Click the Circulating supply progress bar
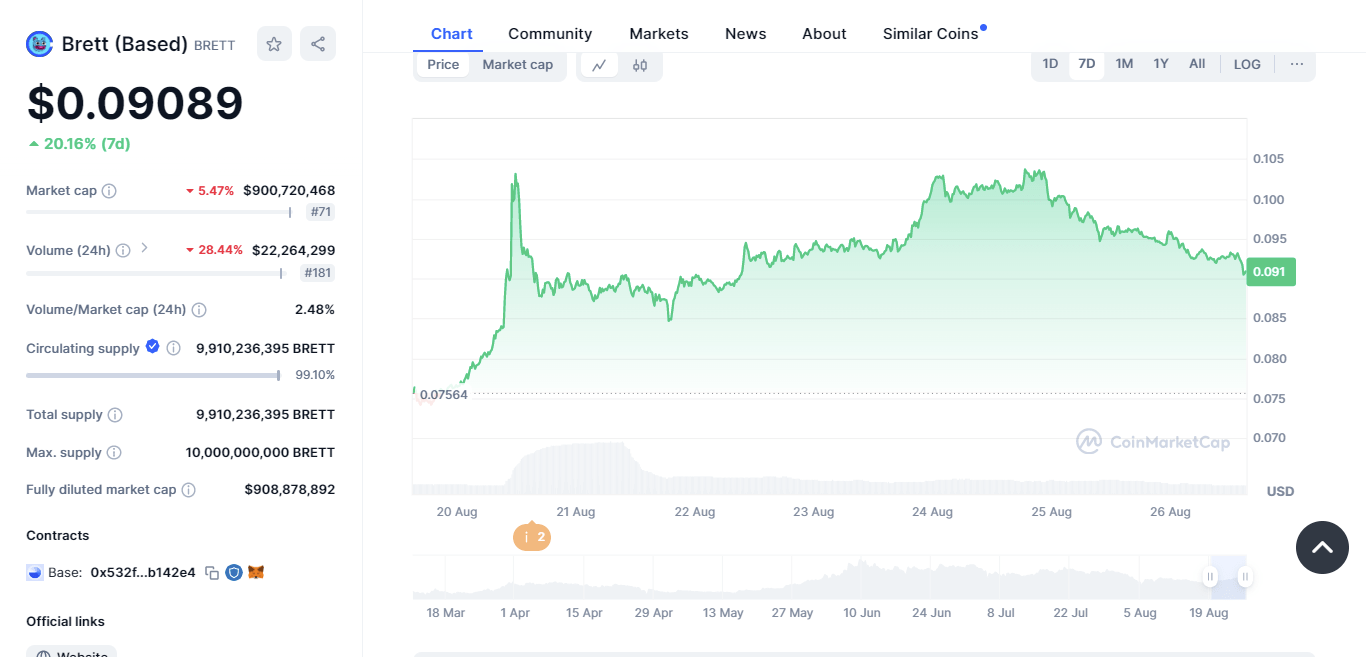Screen dimensions: 1366x657 coord(153,375)
